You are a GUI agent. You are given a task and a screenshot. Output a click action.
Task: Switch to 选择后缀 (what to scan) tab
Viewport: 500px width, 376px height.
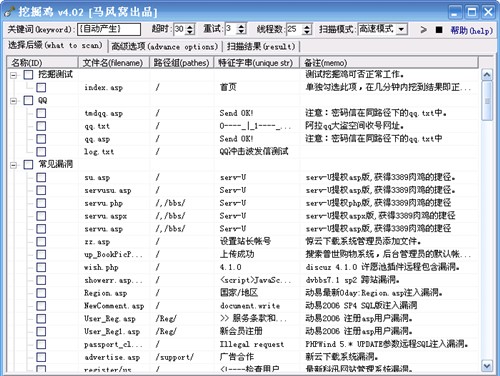(55, 46)
